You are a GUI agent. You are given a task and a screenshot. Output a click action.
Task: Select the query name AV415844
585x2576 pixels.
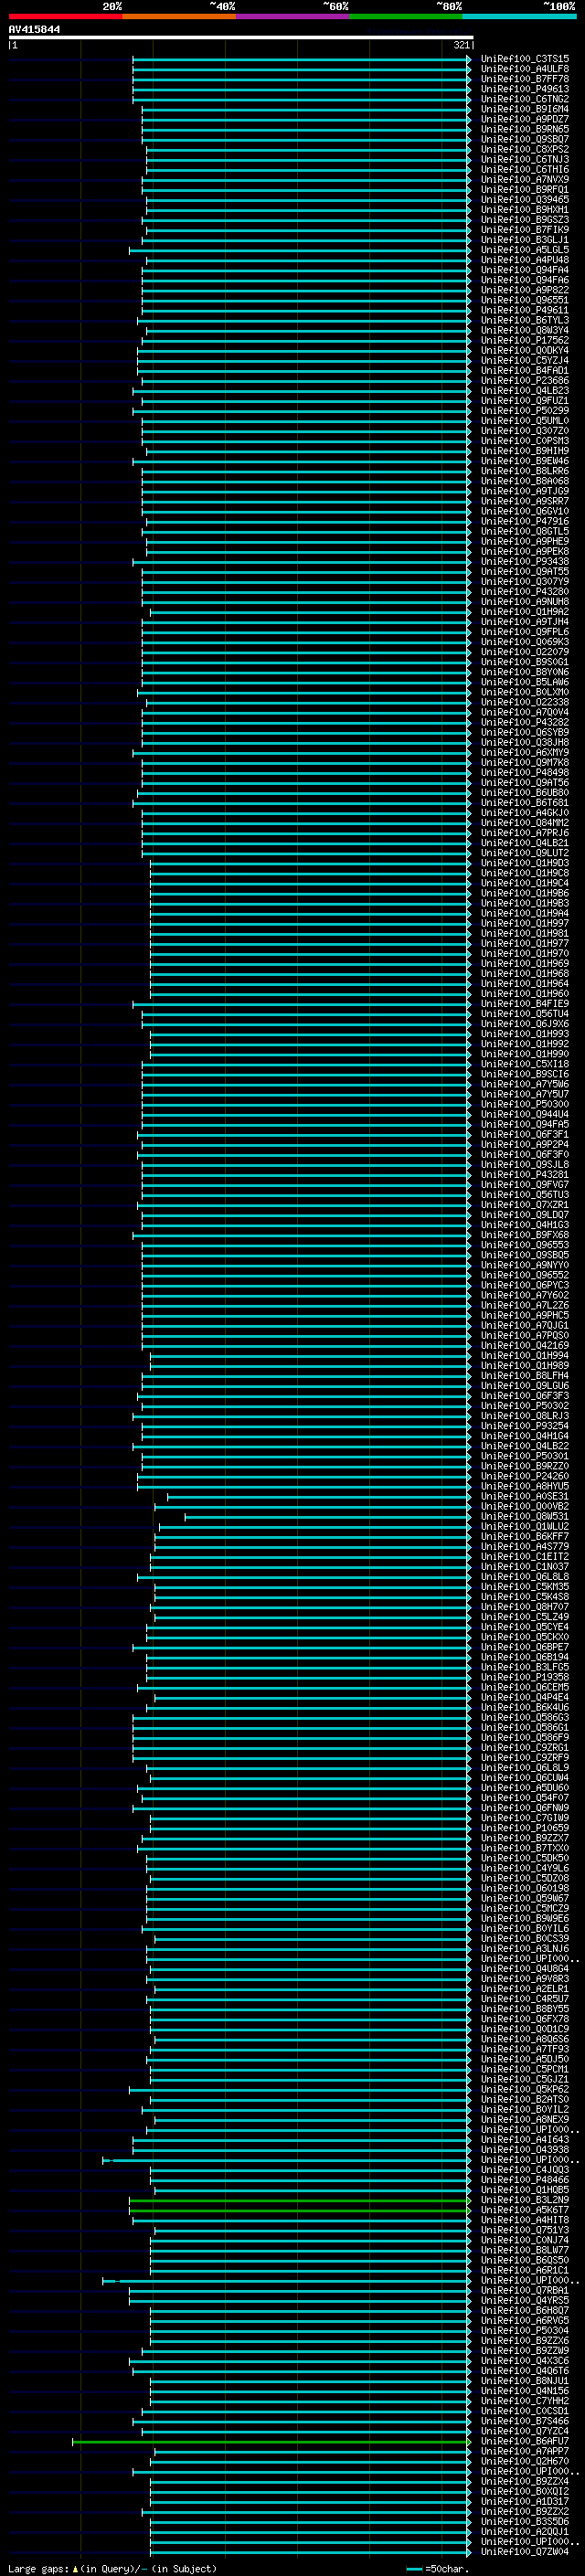(x=34, y=30)
